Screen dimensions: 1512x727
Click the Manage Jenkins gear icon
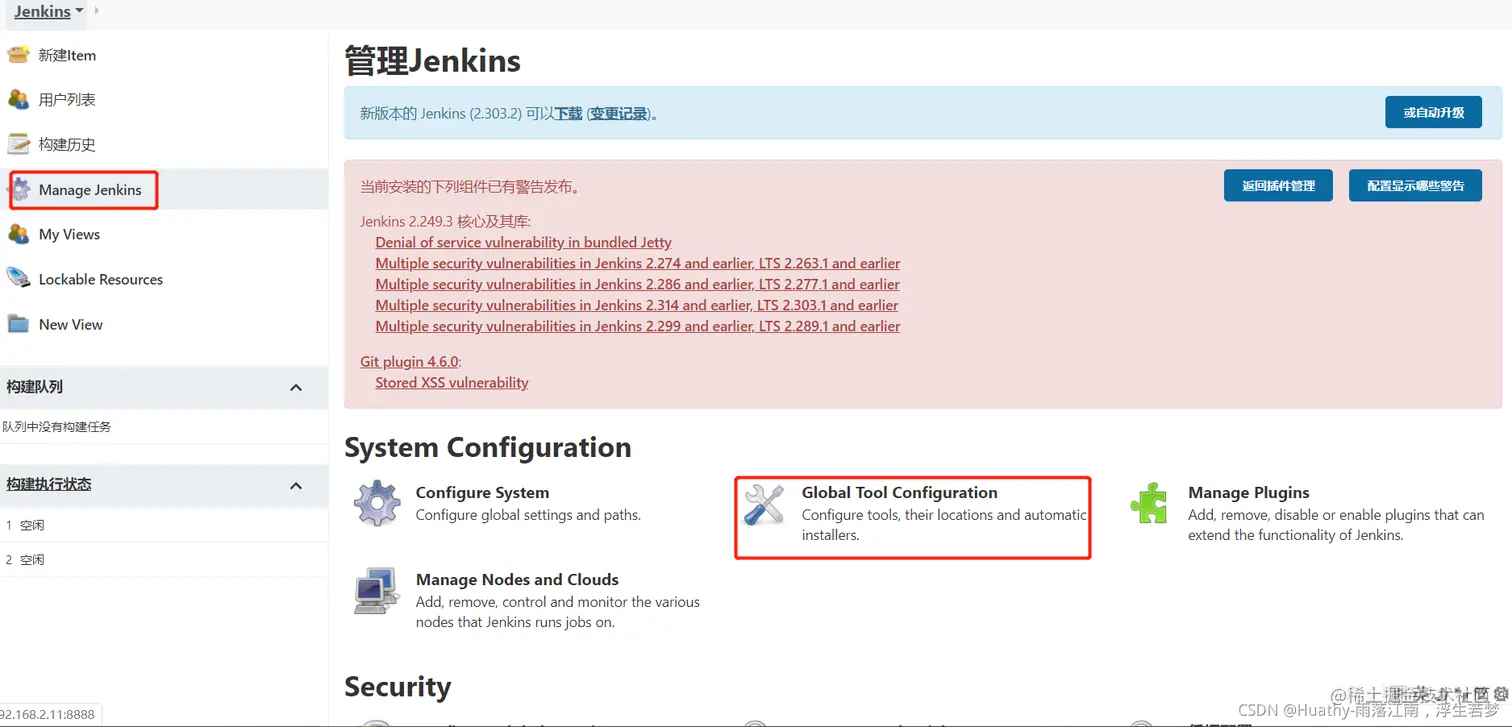(x=20, y=189)
